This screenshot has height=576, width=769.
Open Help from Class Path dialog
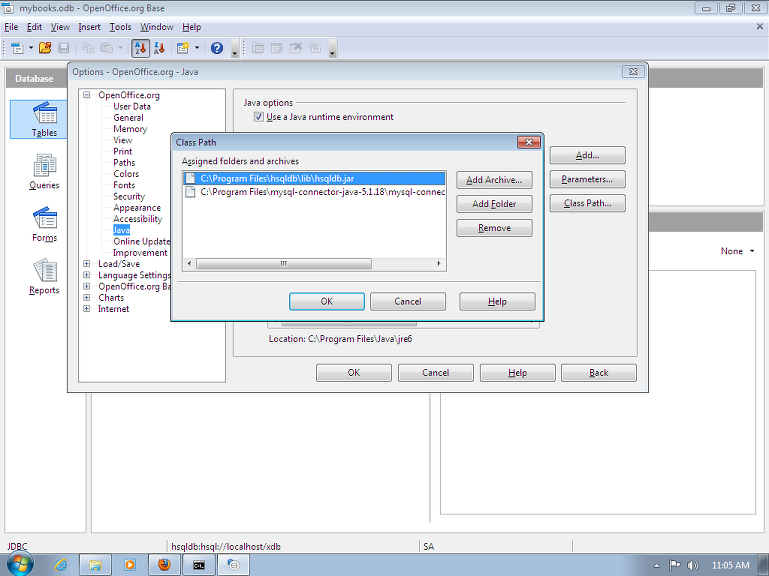point(497,302)
